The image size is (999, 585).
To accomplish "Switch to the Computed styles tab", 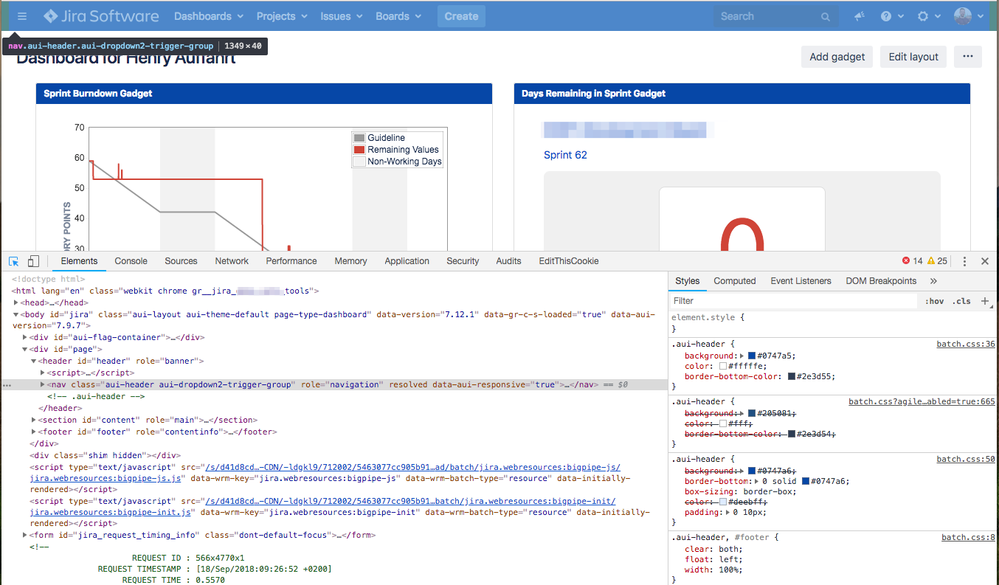I will point(735,281).
